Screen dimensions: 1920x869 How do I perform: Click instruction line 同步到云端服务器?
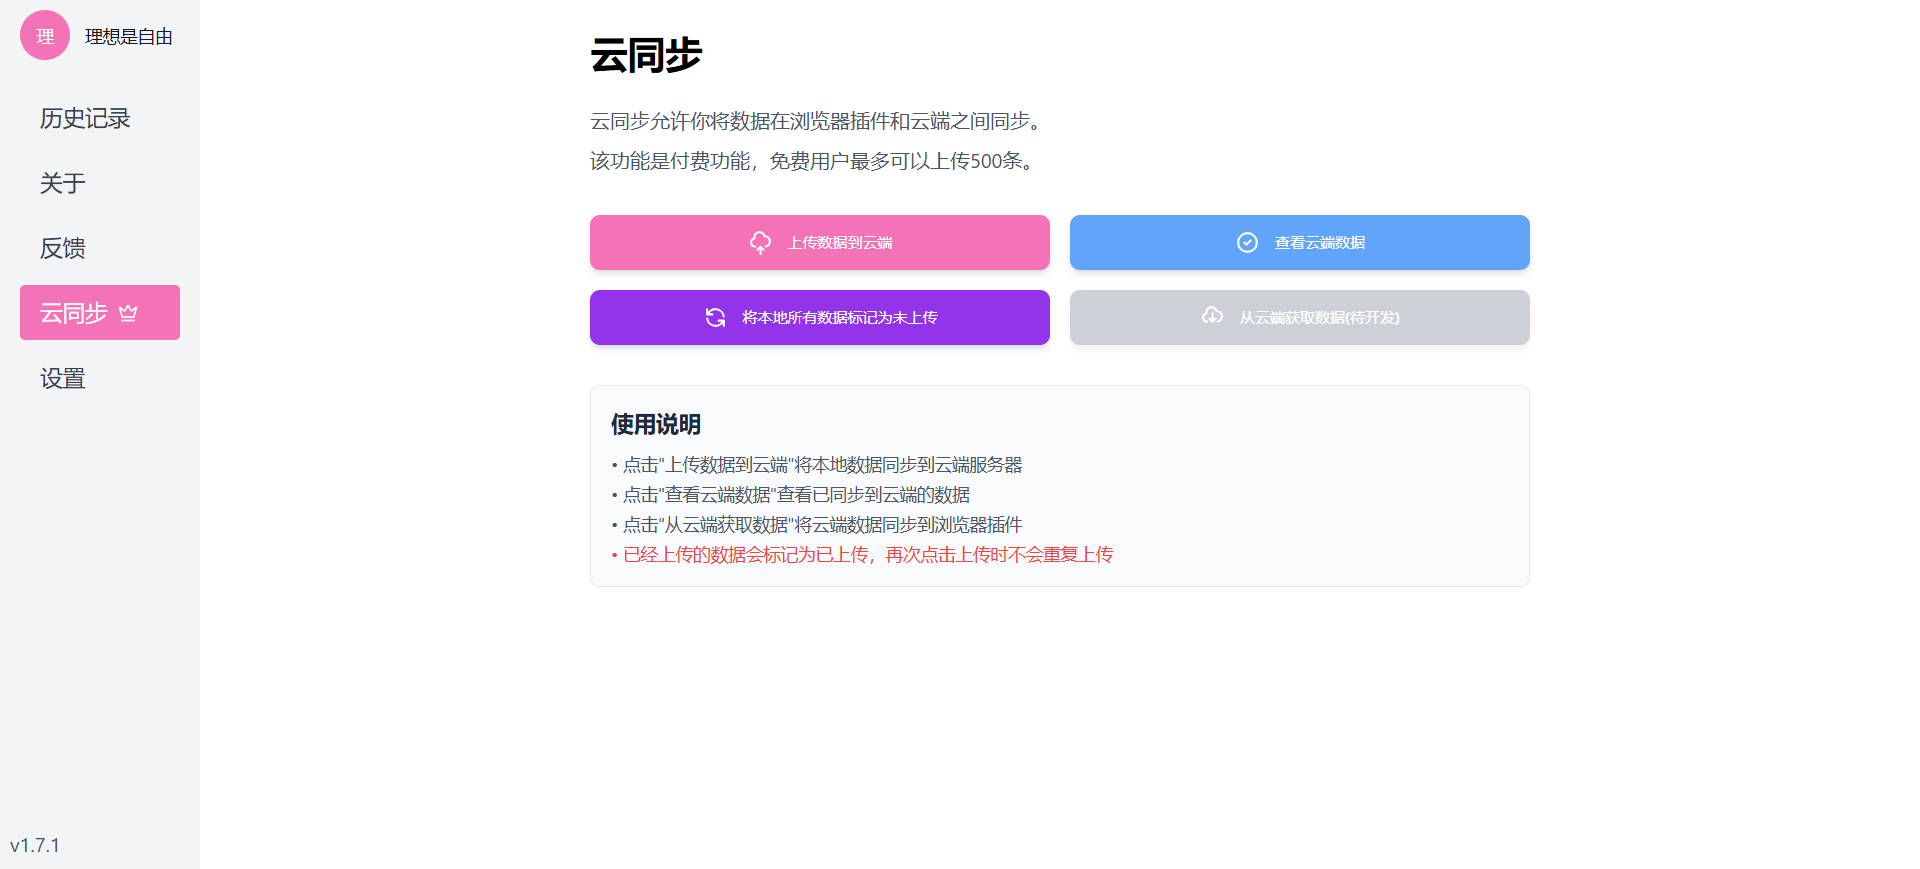[817, 464]
